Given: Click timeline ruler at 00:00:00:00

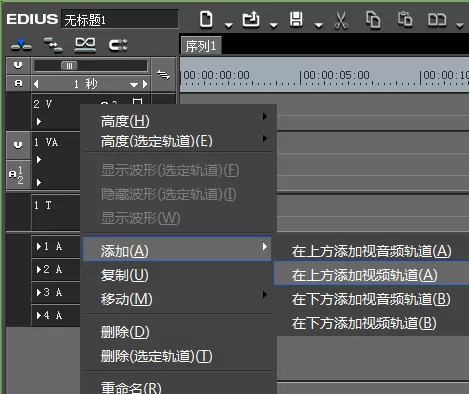Looking at the screenshot, I should (216, 75).
